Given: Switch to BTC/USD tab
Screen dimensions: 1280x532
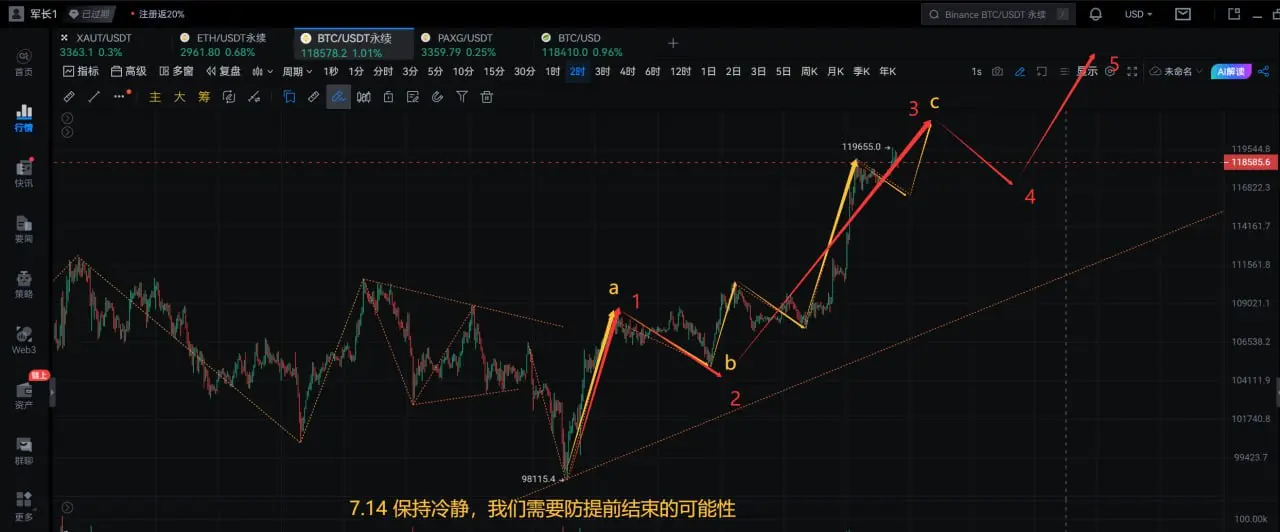Looking at the screenshot, I should pyautogui.click(x=582, y=44).
